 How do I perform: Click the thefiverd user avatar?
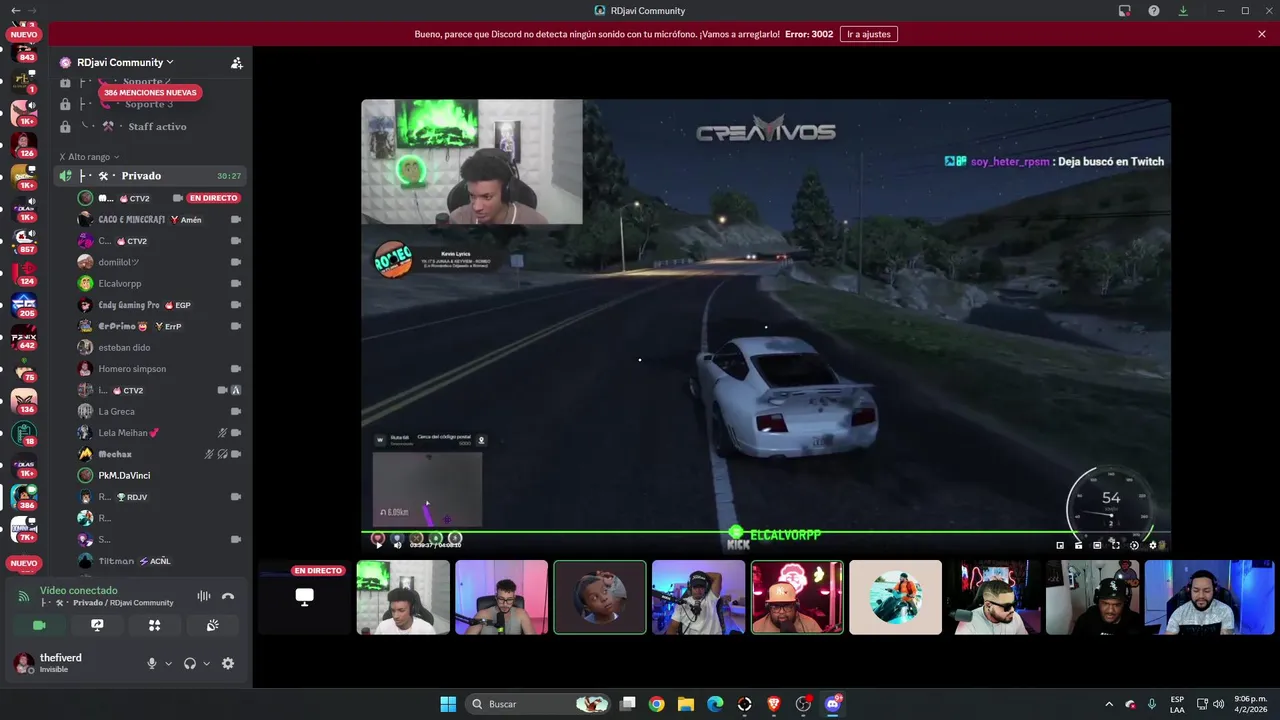pos(22,662)
